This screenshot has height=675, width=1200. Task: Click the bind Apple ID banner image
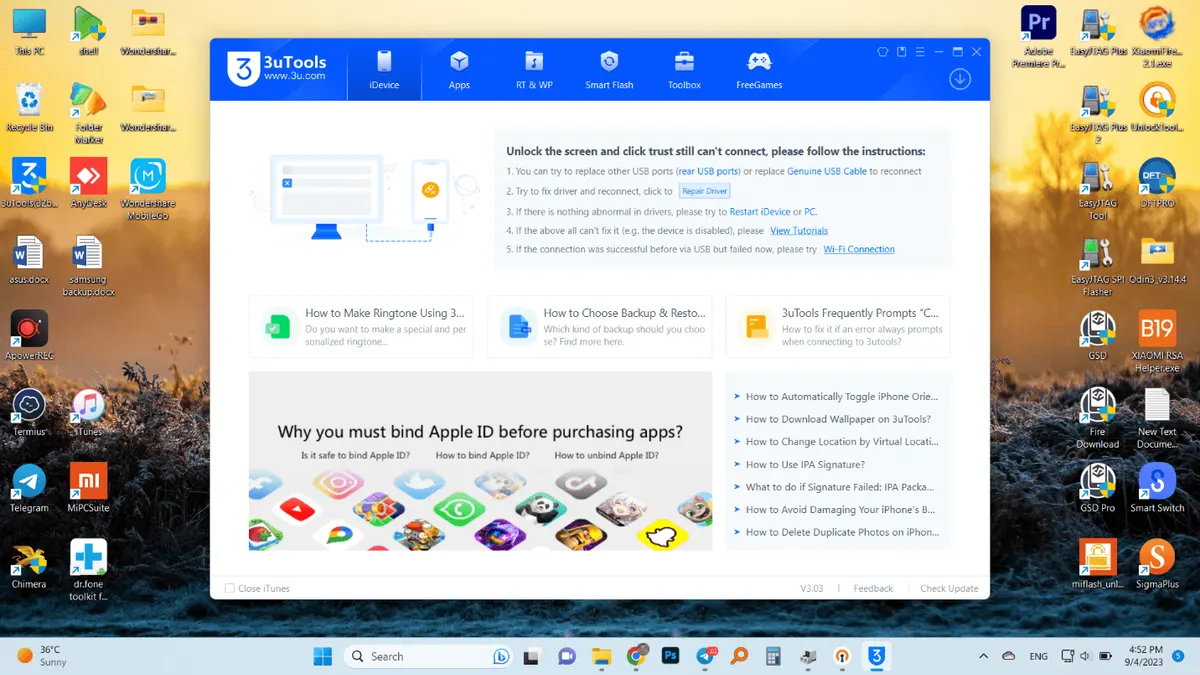tap(480, 461)
